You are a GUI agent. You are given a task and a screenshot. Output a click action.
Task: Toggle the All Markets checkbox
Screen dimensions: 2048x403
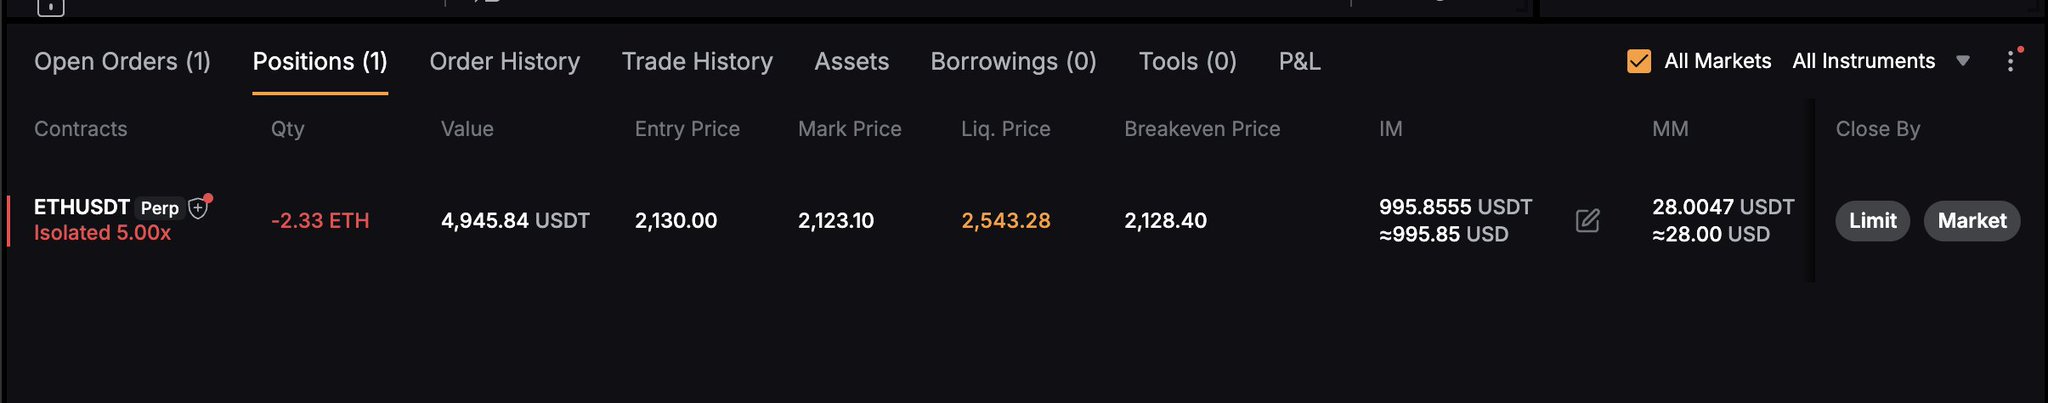click(1639, 62)
